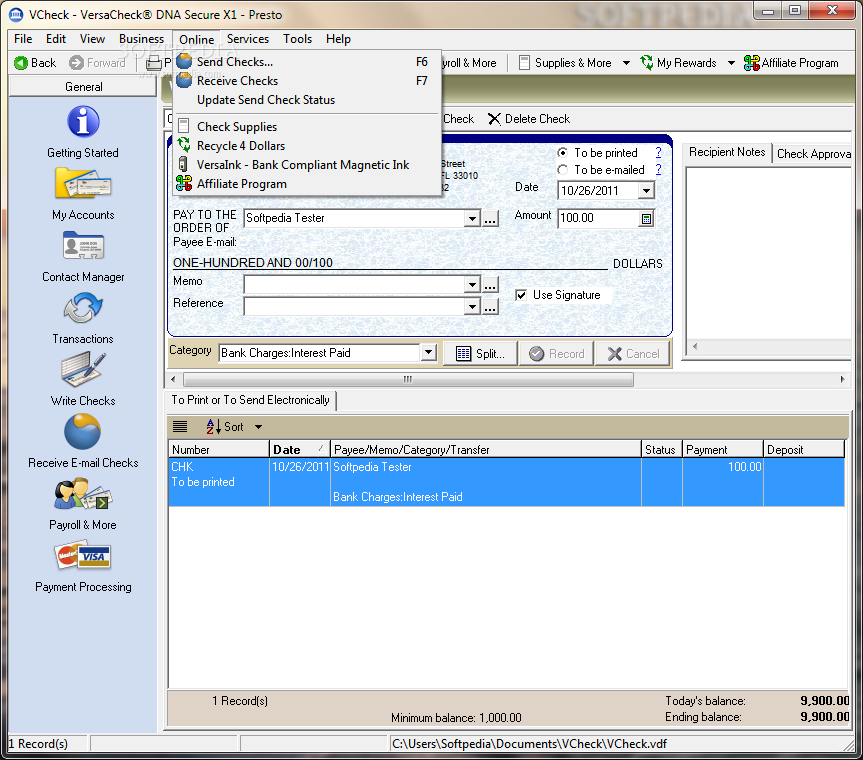863x760 pixels.
Task: Click Recycle 4 Dollars icon in menu
Action: pos(184,145)
